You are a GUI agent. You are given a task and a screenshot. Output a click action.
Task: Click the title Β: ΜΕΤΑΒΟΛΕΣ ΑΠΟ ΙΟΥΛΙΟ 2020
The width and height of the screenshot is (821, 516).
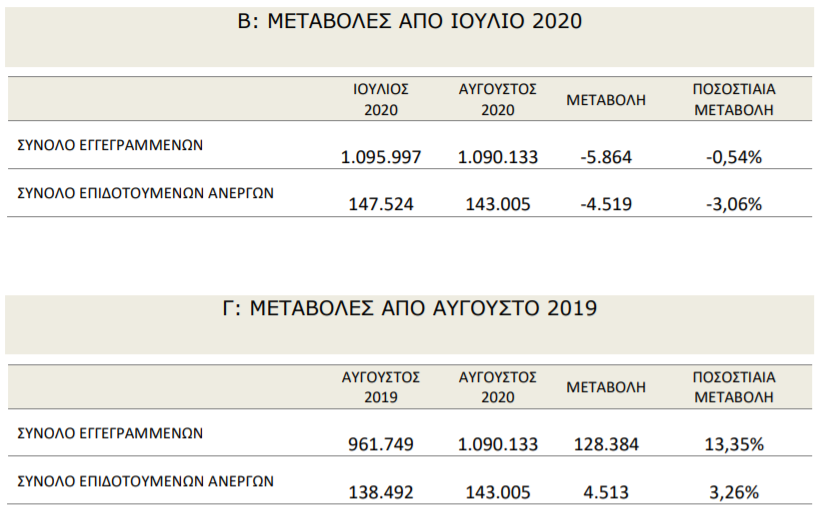click(x=409, y=21)
